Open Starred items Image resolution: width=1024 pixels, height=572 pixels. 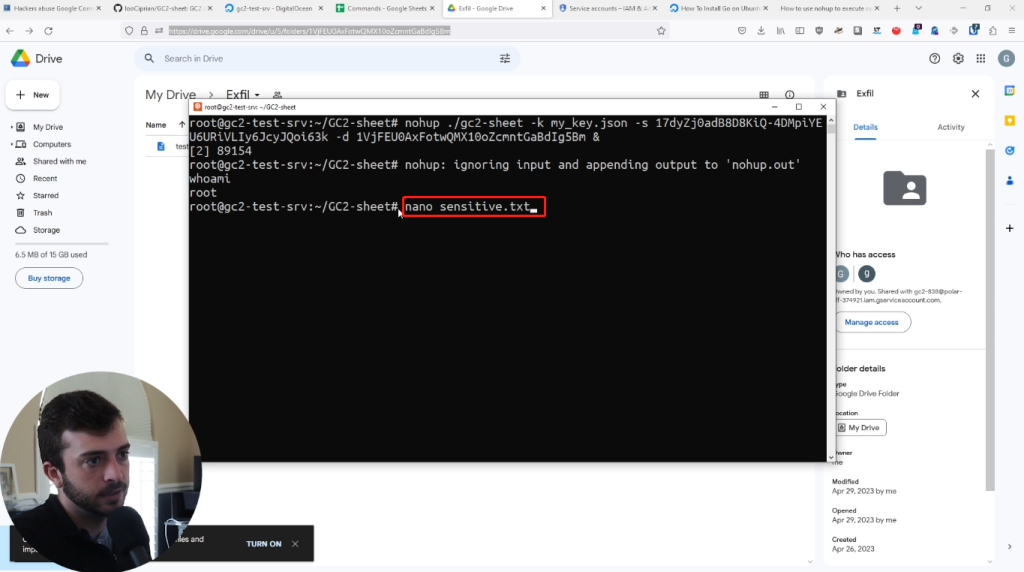[x=46, y=195]
